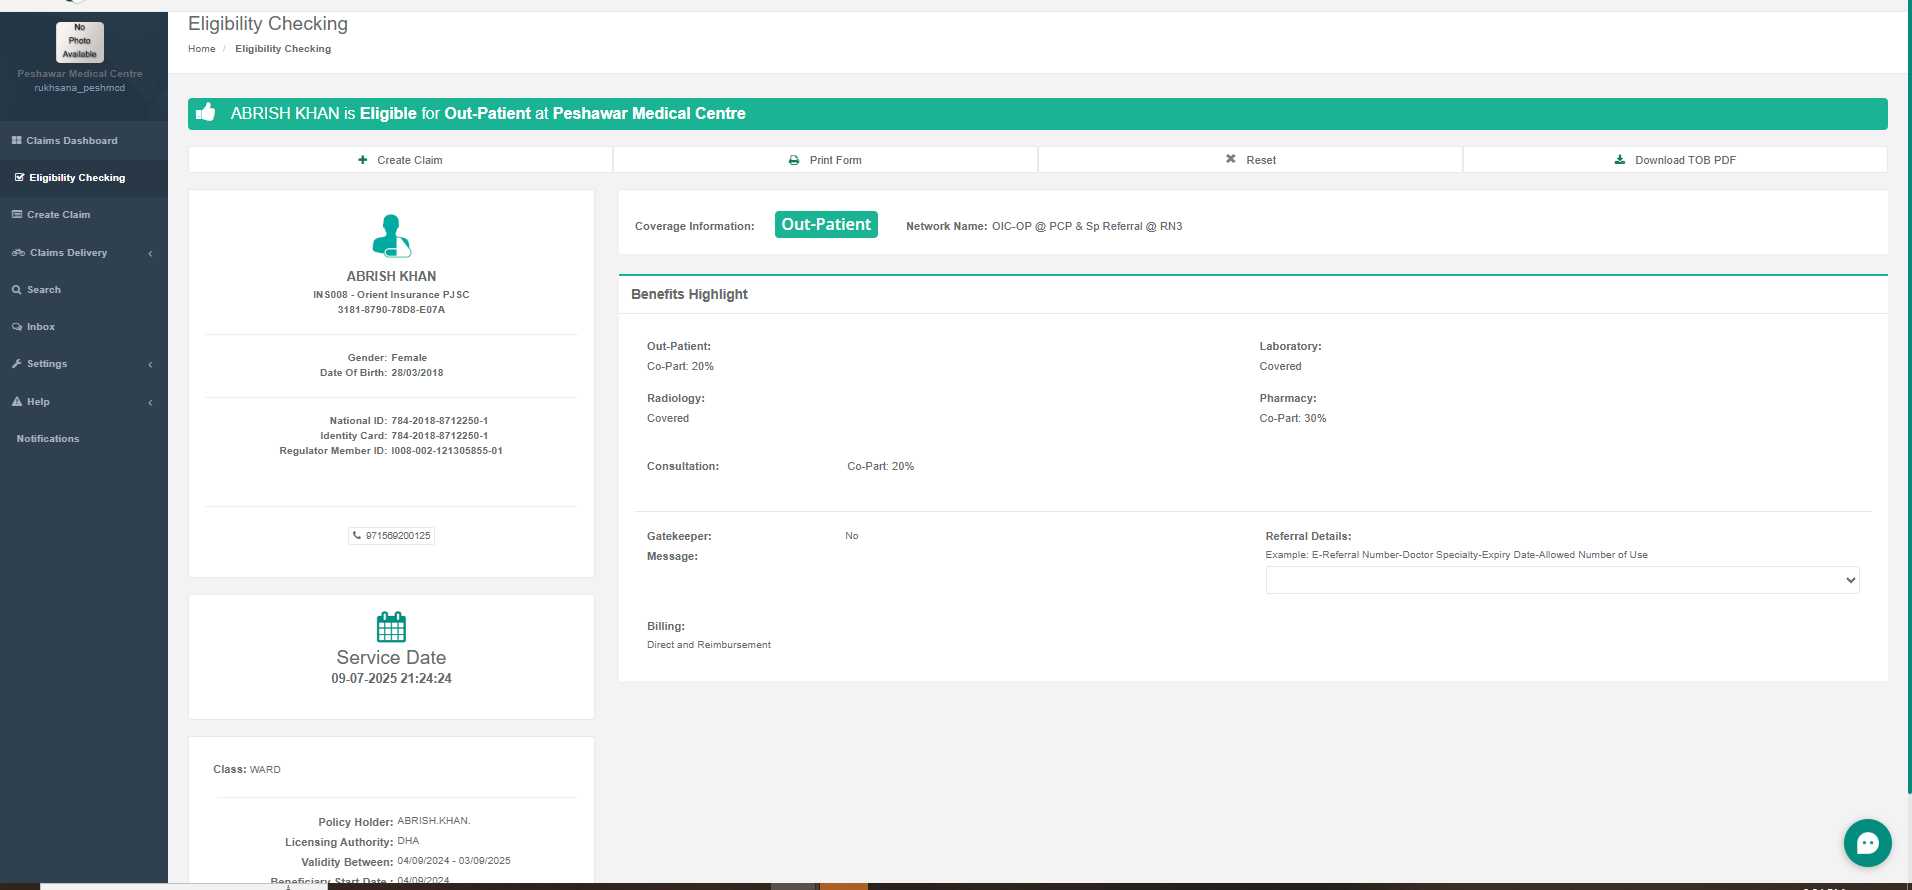
Task: Open Notifications in the sidebar
Action: pos(48,439)
